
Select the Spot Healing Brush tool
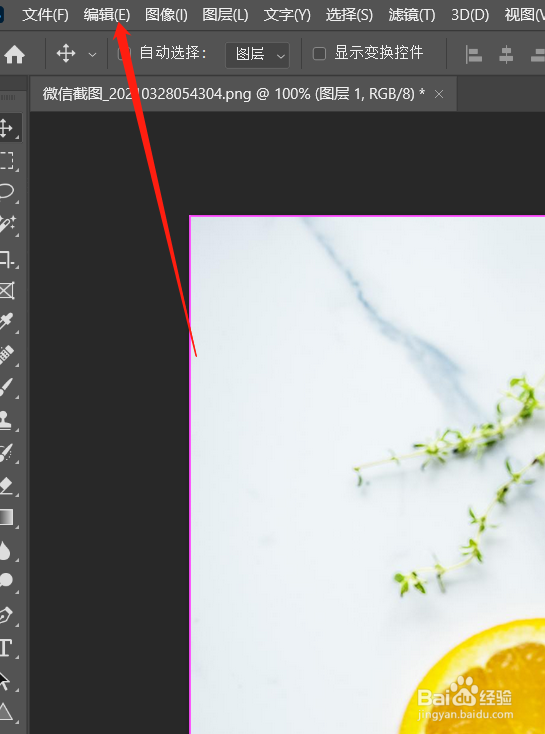[6, 355]
